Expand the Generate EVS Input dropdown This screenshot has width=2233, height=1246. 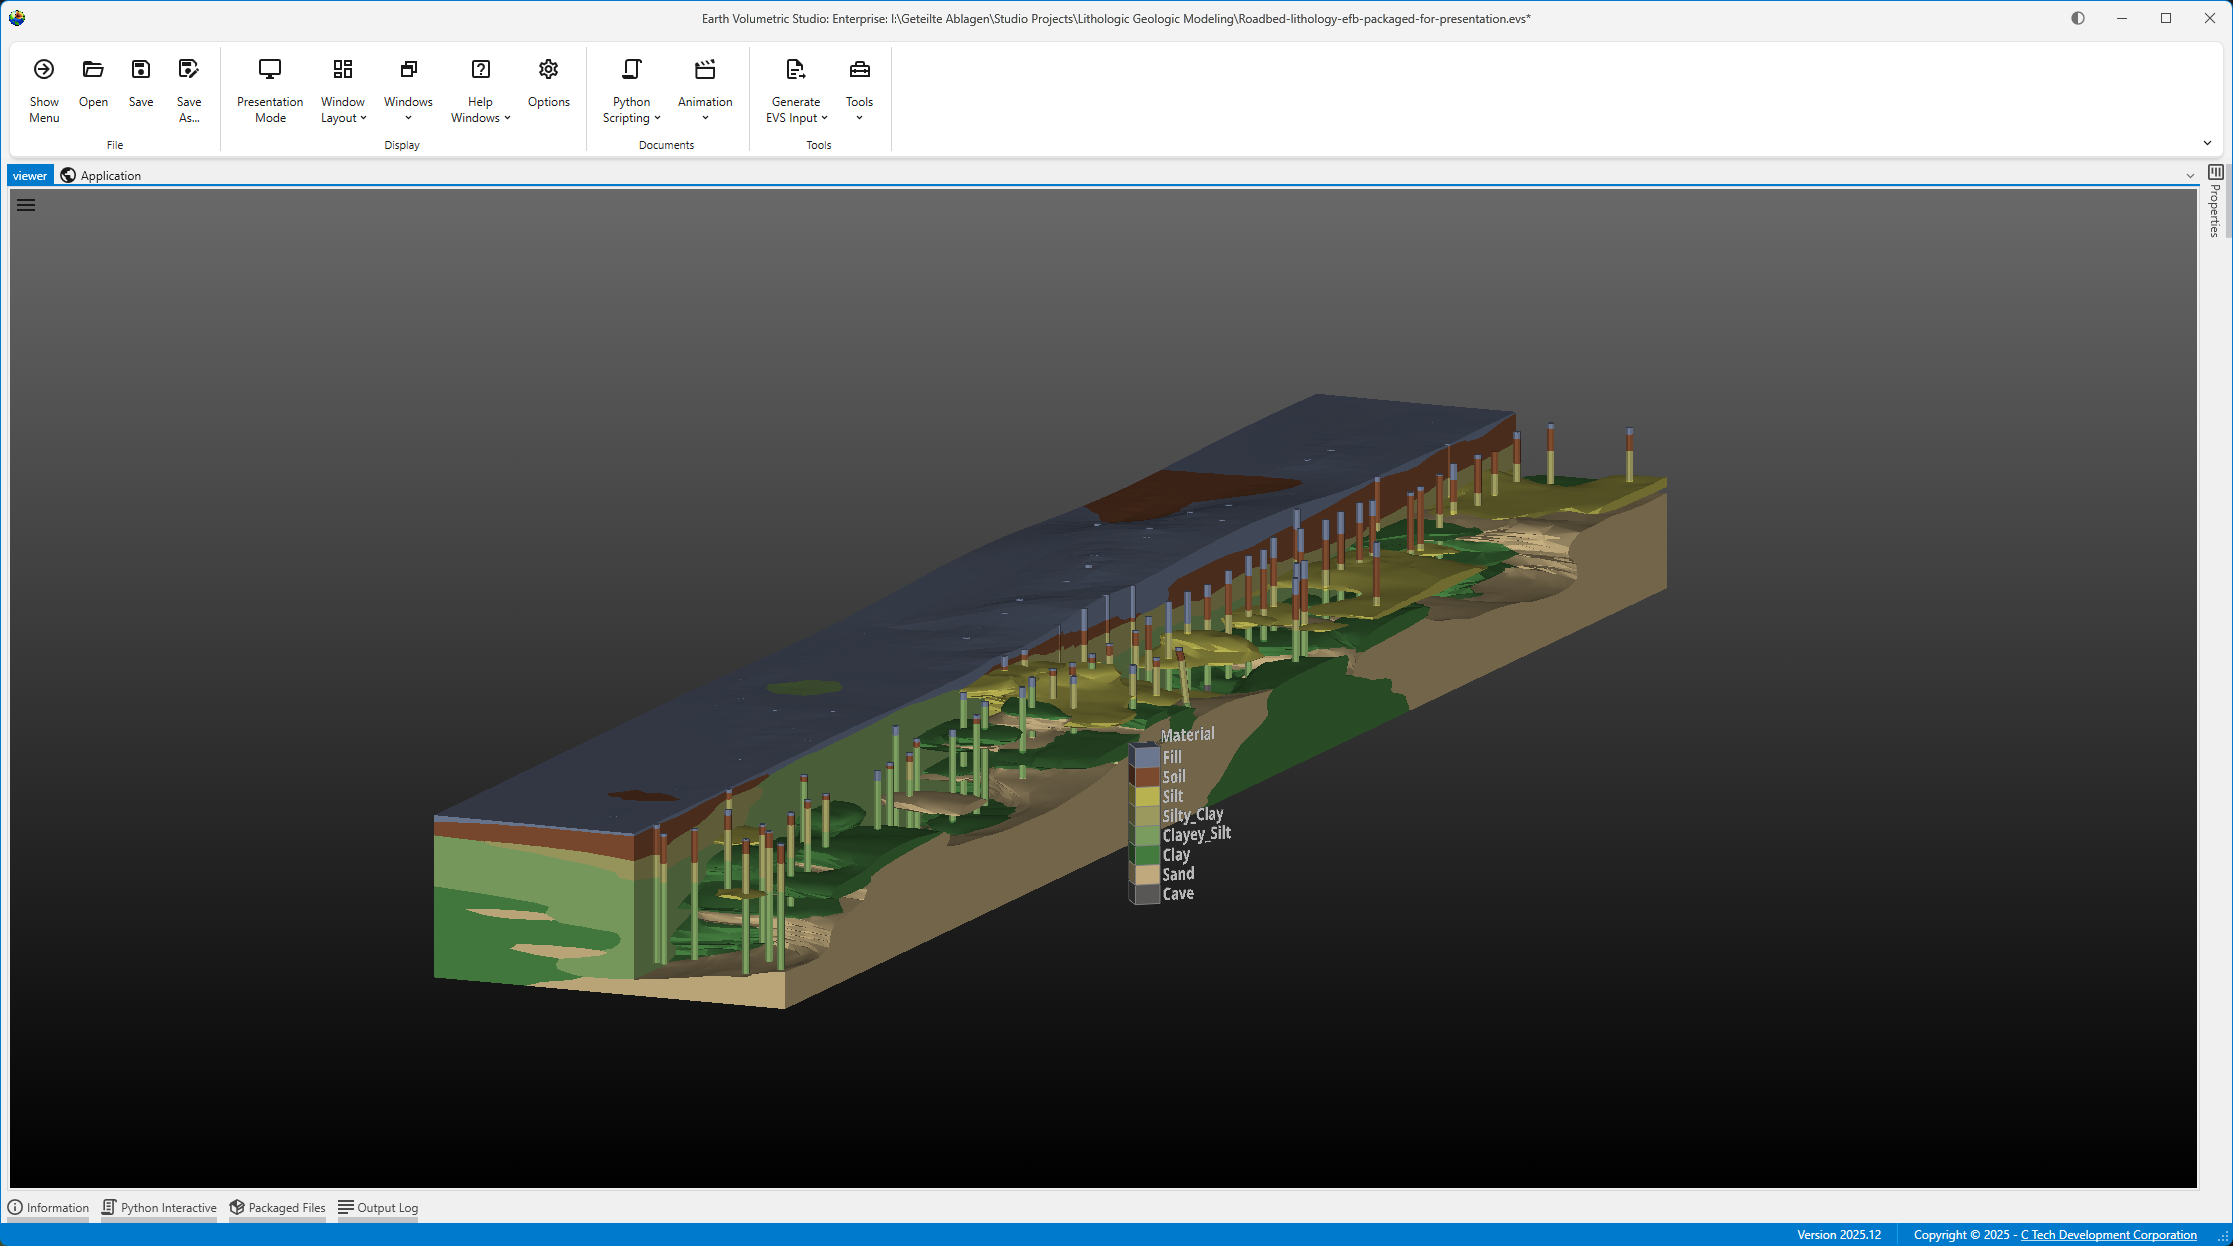tap(796, 110)
